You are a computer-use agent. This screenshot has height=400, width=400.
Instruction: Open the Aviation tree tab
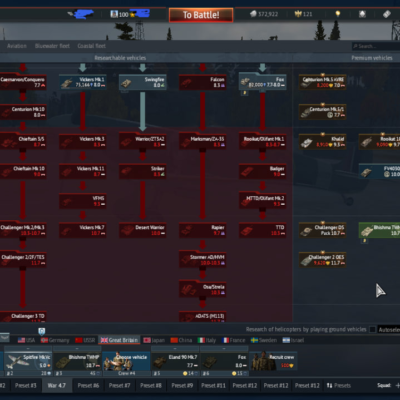coord(17,46)
